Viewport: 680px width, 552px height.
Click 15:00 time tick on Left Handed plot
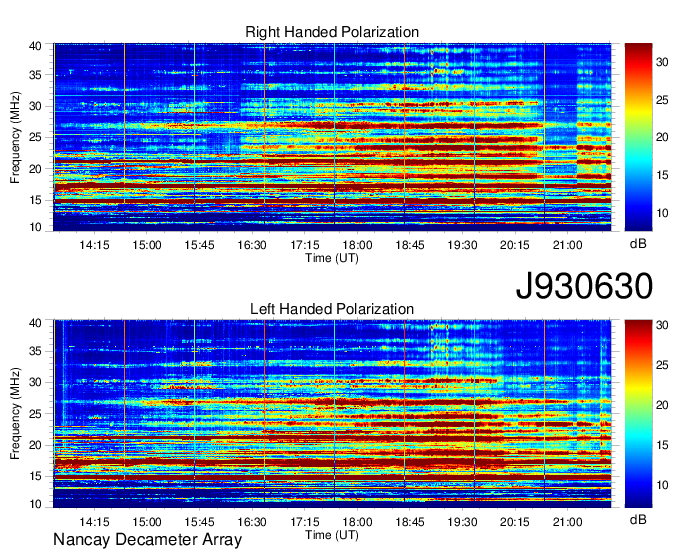coord(147,522)
